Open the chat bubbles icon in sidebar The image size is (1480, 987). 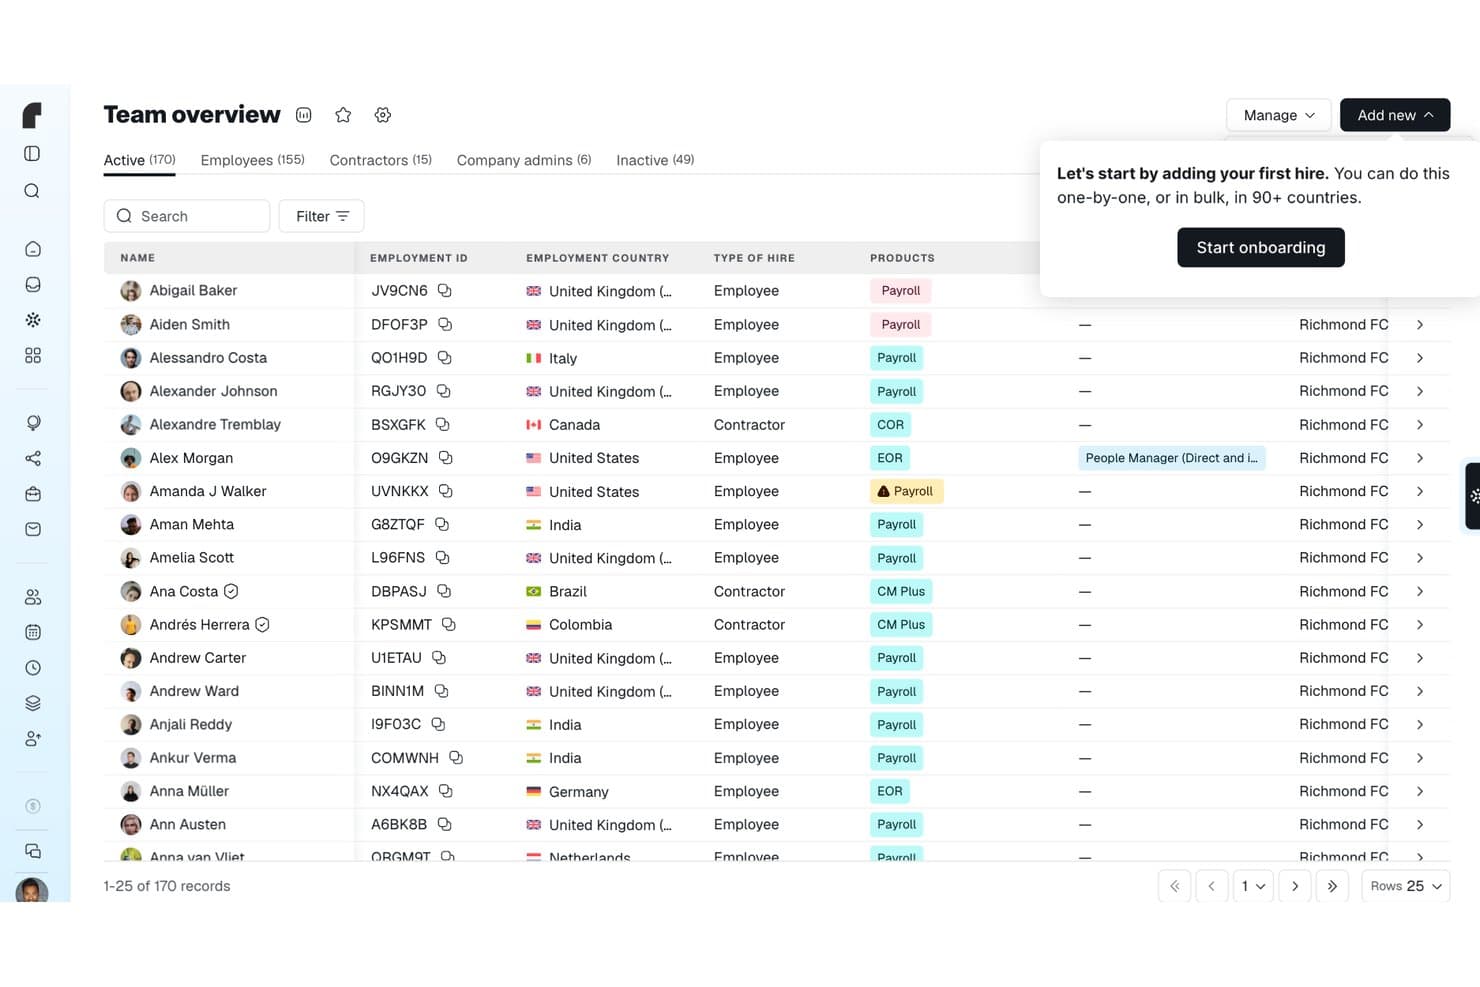coord(33,851)
